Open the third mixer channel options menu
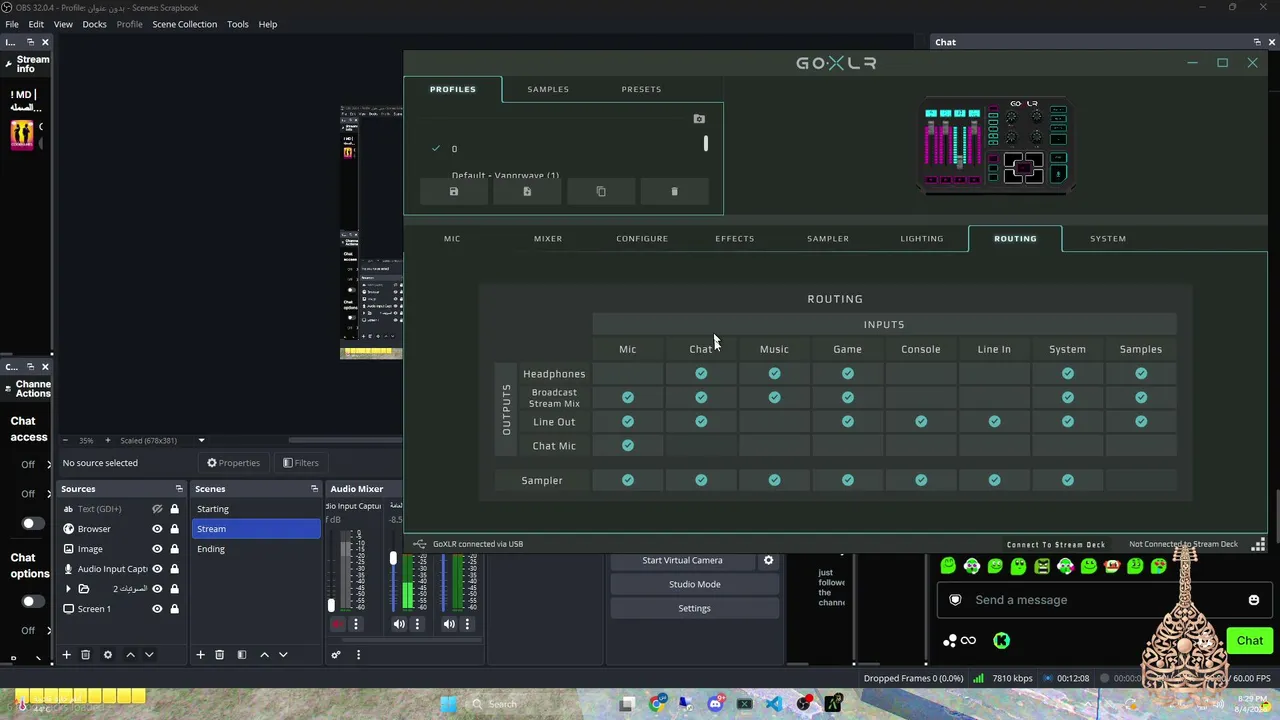 [466, 625]
